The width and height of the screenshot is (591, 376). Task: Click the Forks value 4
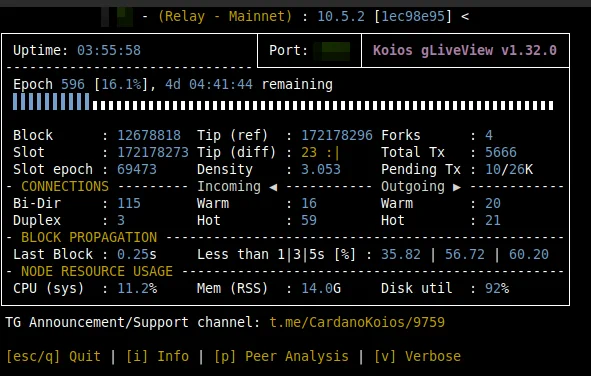click(489, 135)
